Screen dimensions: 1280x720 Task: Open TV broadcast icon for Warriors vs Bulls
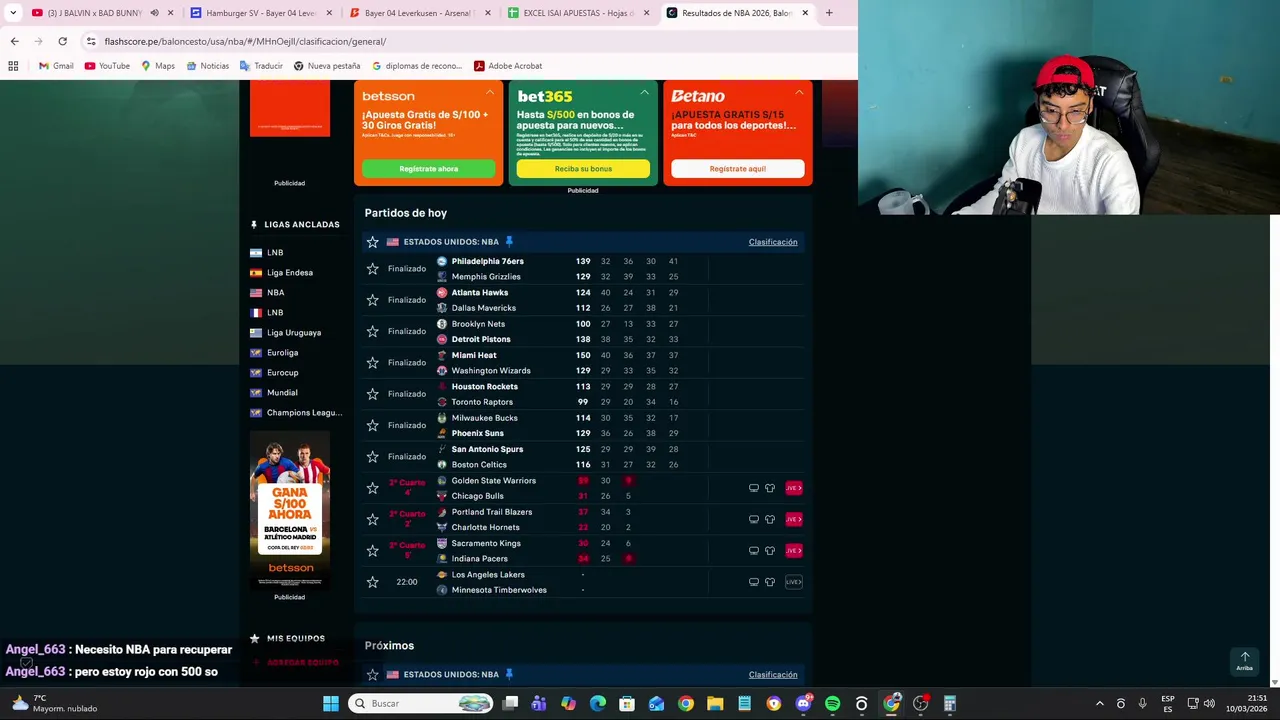pos(754,488)
